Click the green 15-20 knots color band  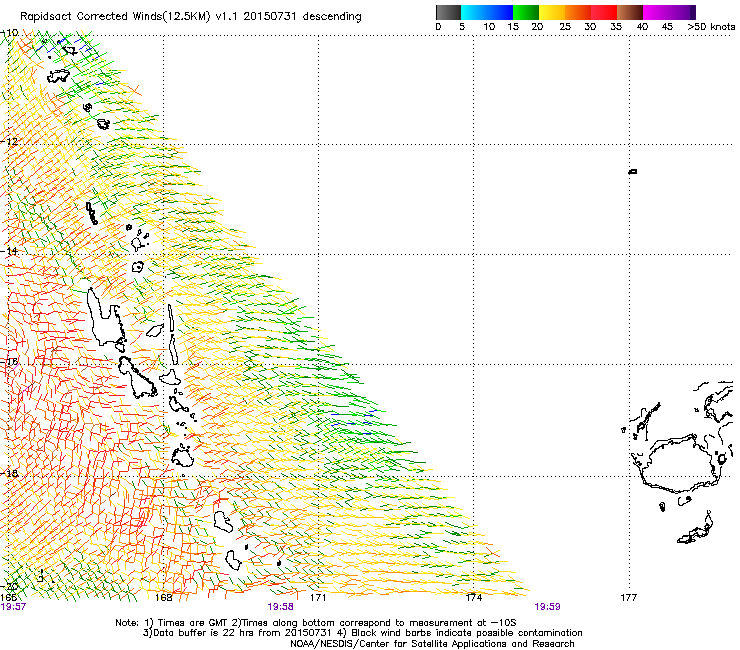tap(526, 12)
